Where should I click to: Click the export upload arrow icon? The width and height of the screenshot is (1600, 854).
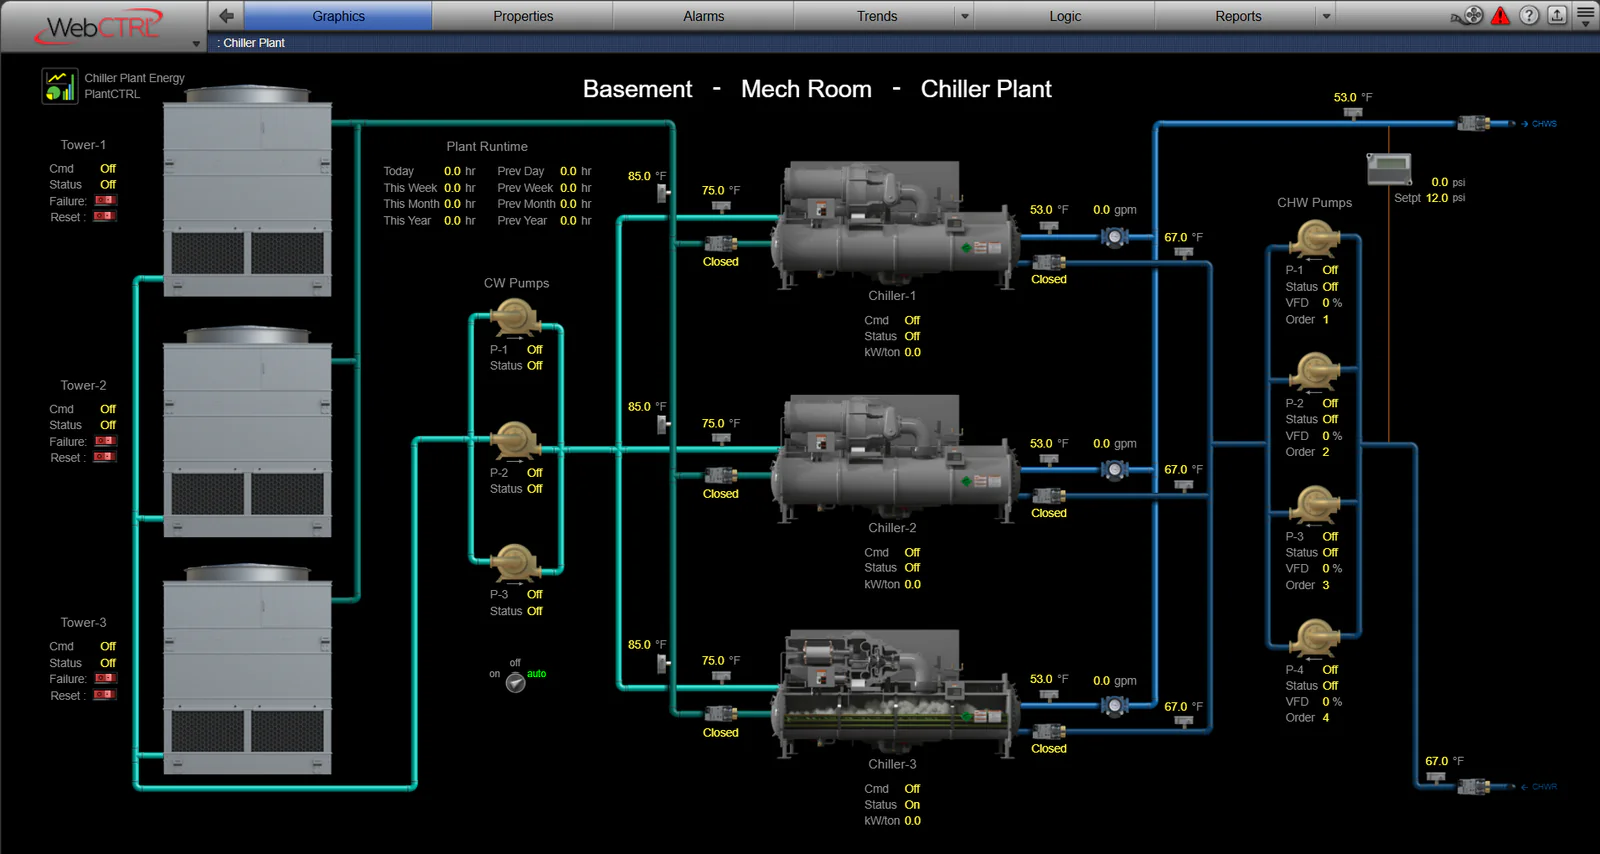click(x=1557, y=15)
